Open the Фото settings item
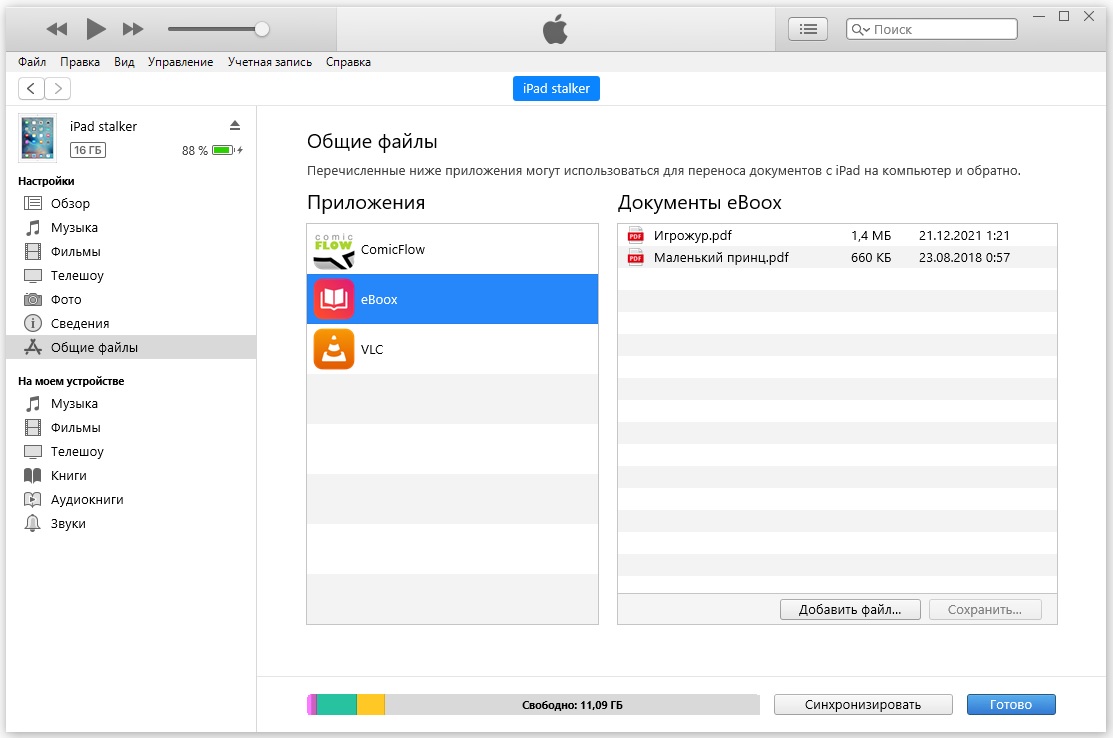 131,299
